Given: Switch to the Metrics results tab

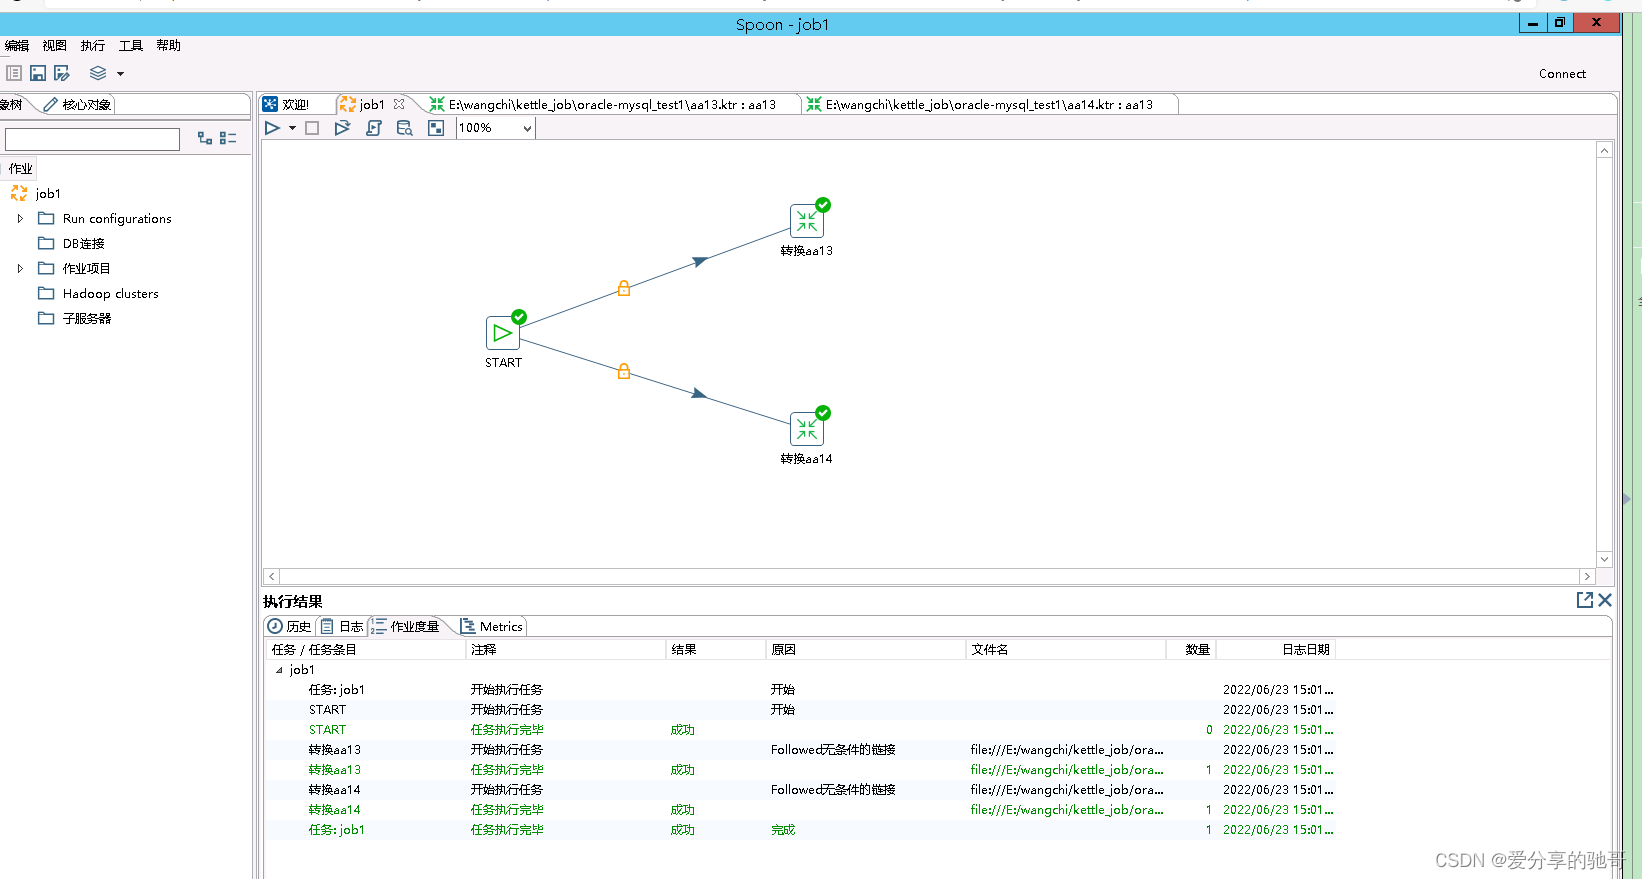Looking at the screenshot, I should tap(492, 626).
